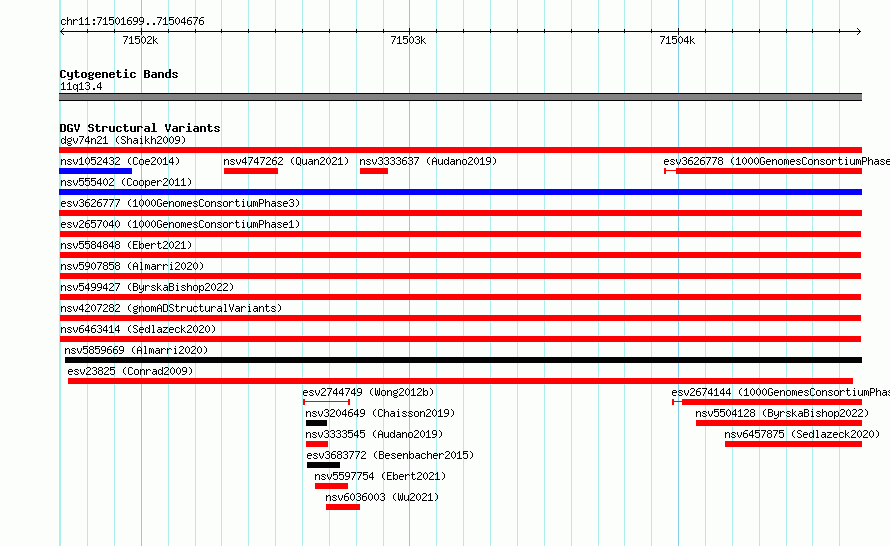Open the nsv4747262 (Quan2021) label
890x546 pixels.
(286, 161)
